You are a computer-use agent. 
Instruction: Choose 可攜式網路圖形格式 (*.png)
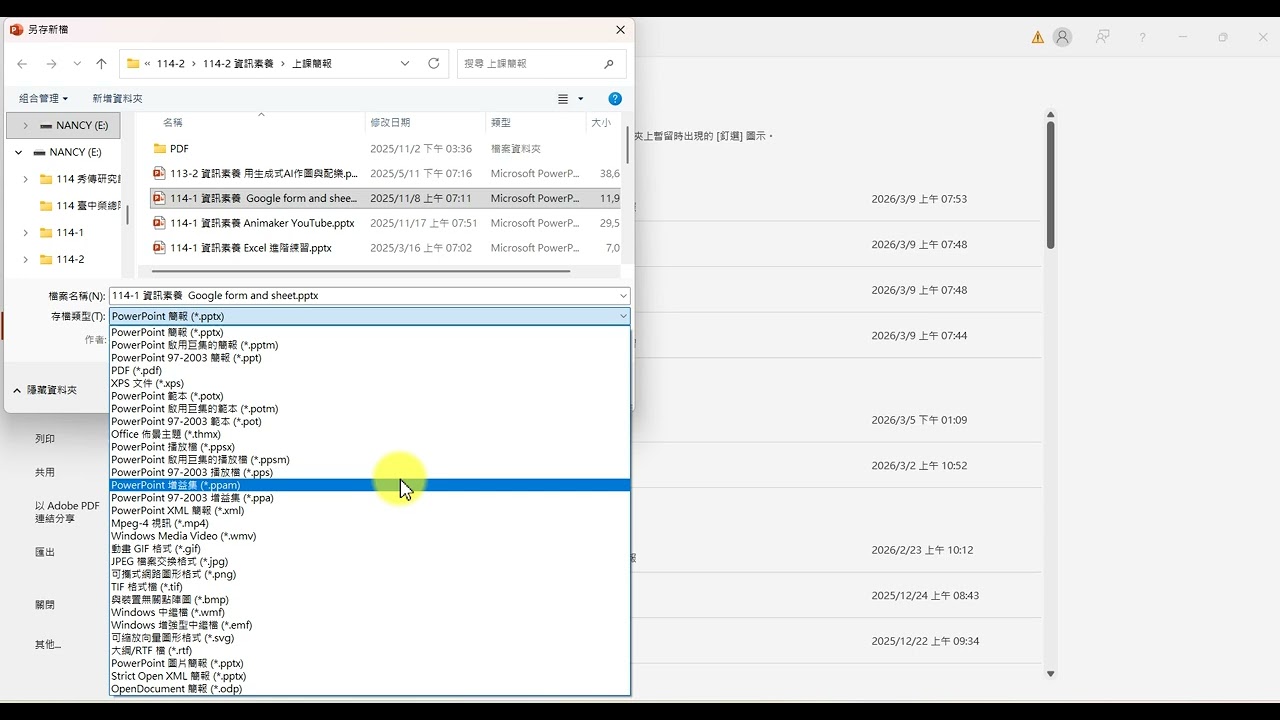point(369,574)
